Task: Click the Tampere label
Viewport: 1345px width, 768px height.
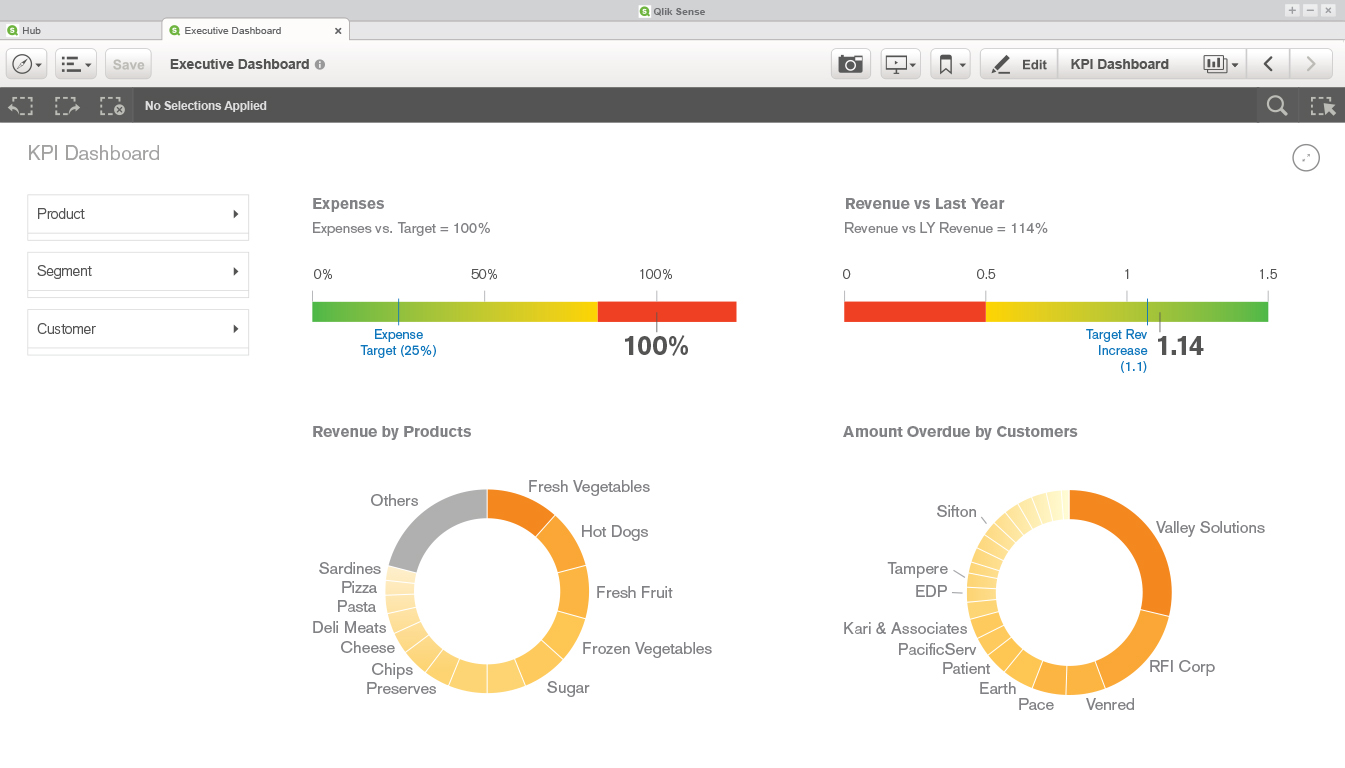Action: pos(917,569)
